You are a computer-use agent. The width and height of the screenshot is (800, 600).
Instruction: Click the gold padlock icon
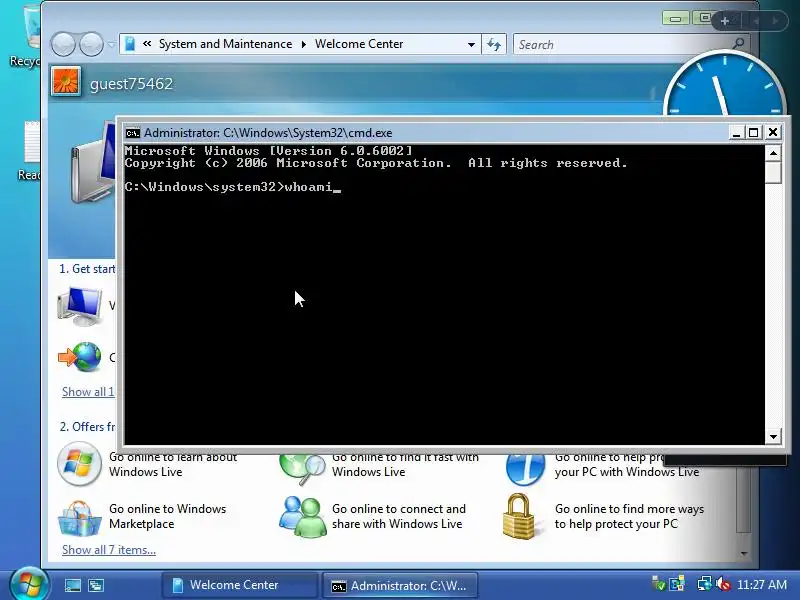click(519, 516)
